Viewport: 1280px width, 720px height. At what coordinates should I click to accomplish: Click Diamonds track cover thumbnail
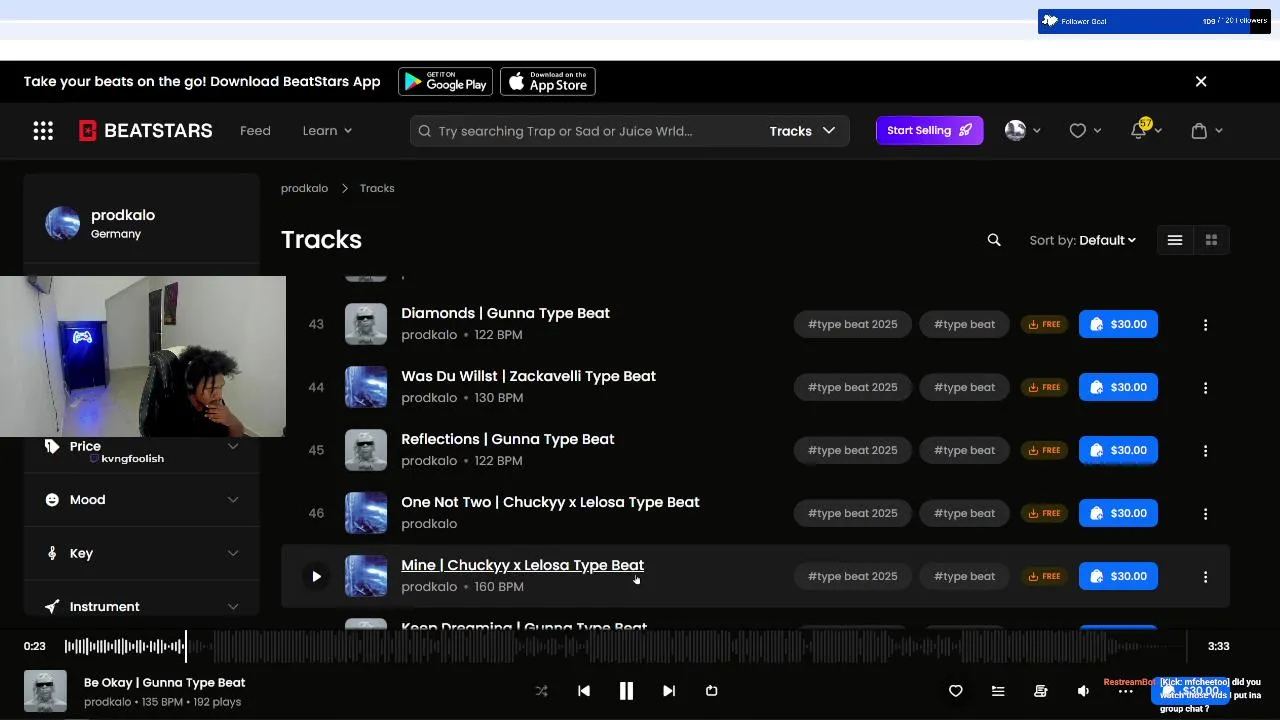366,324
